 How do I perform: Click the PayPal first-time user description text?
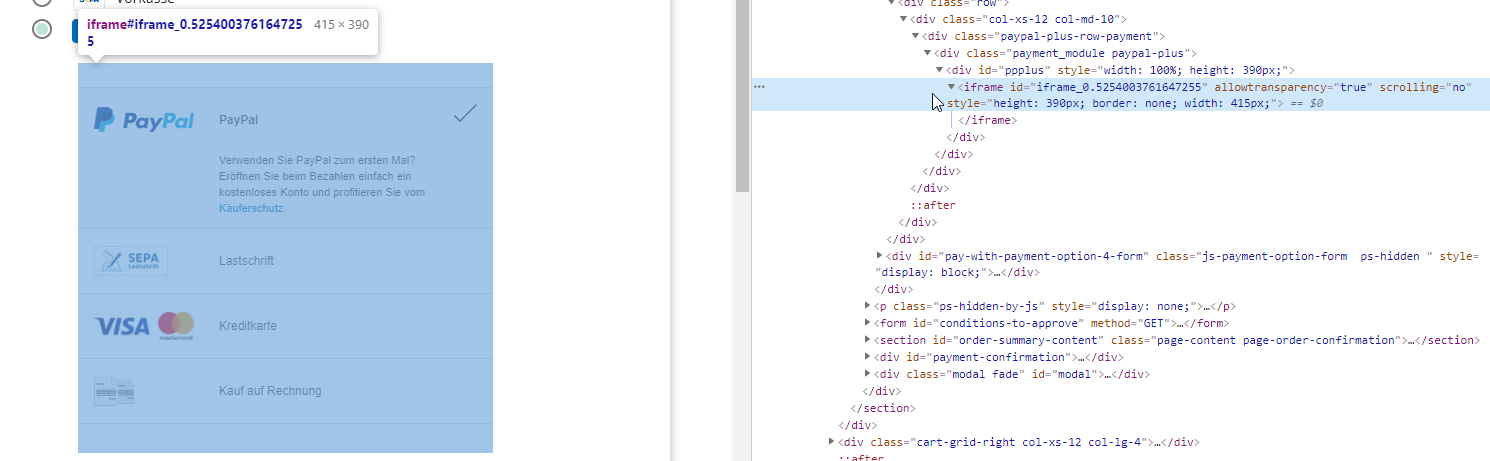tap(322, 184)
